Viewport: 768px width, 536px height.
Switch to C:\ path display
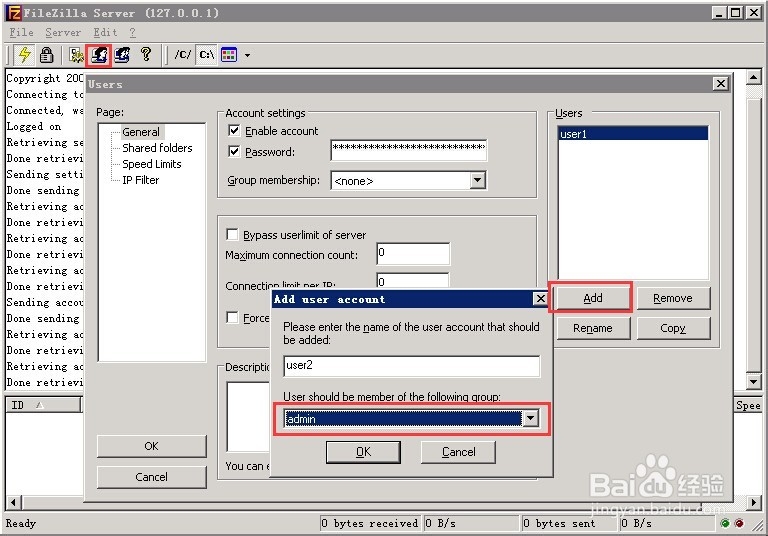tap(207, 54)
